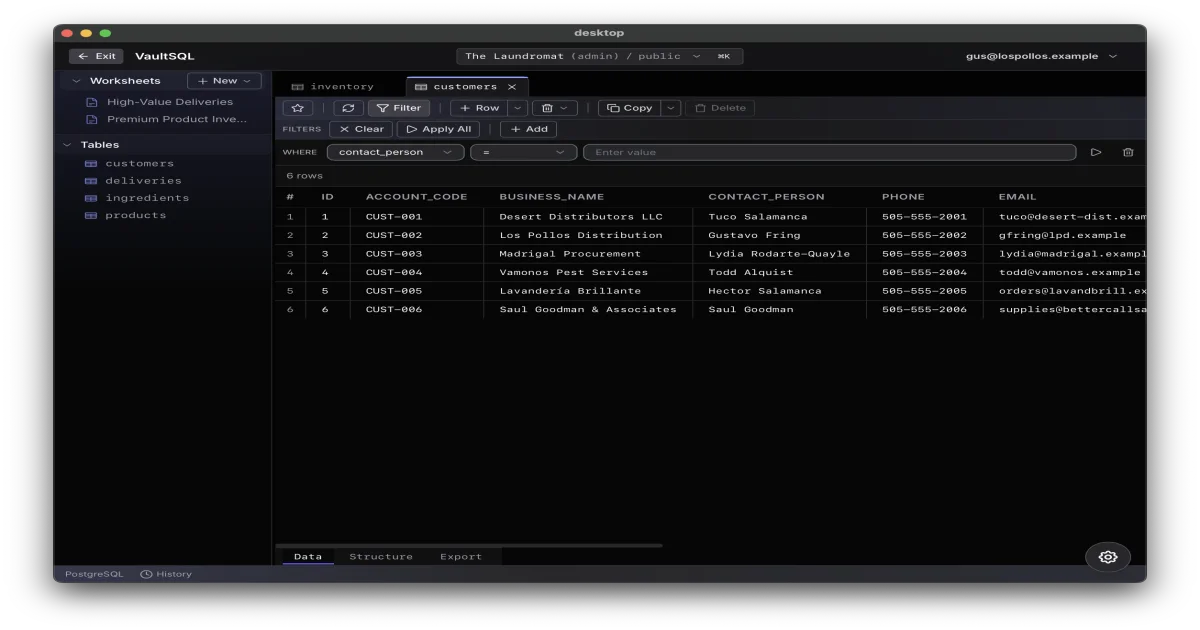Open the ingredients table

click(x=147, y=198)
